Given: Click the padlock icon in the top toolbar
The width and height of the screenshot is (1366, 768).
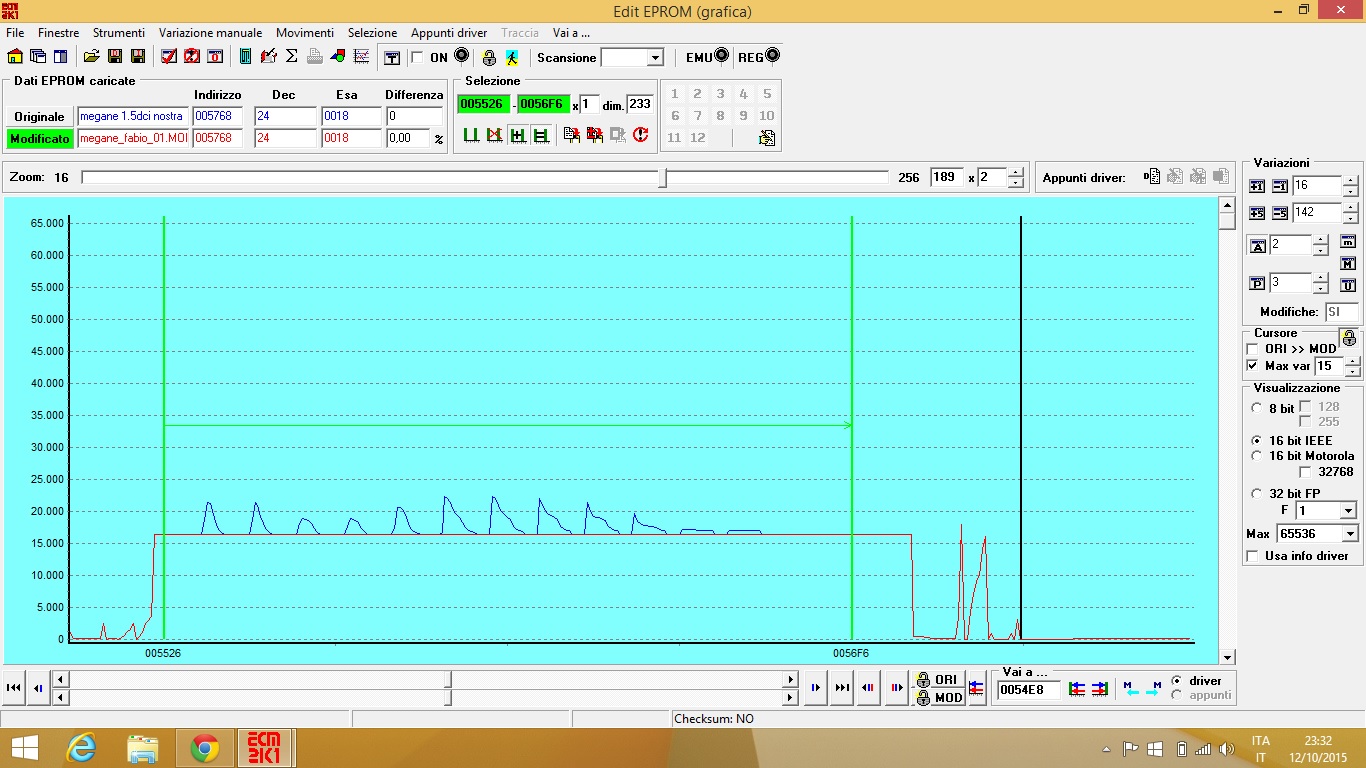Looking at the screenshot, I should click(489, 58).
